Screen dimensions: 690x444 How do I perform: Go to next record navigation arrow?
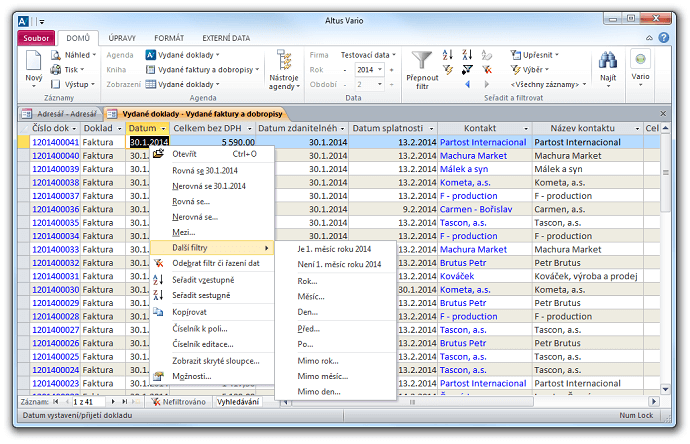[x=113, y=402]
